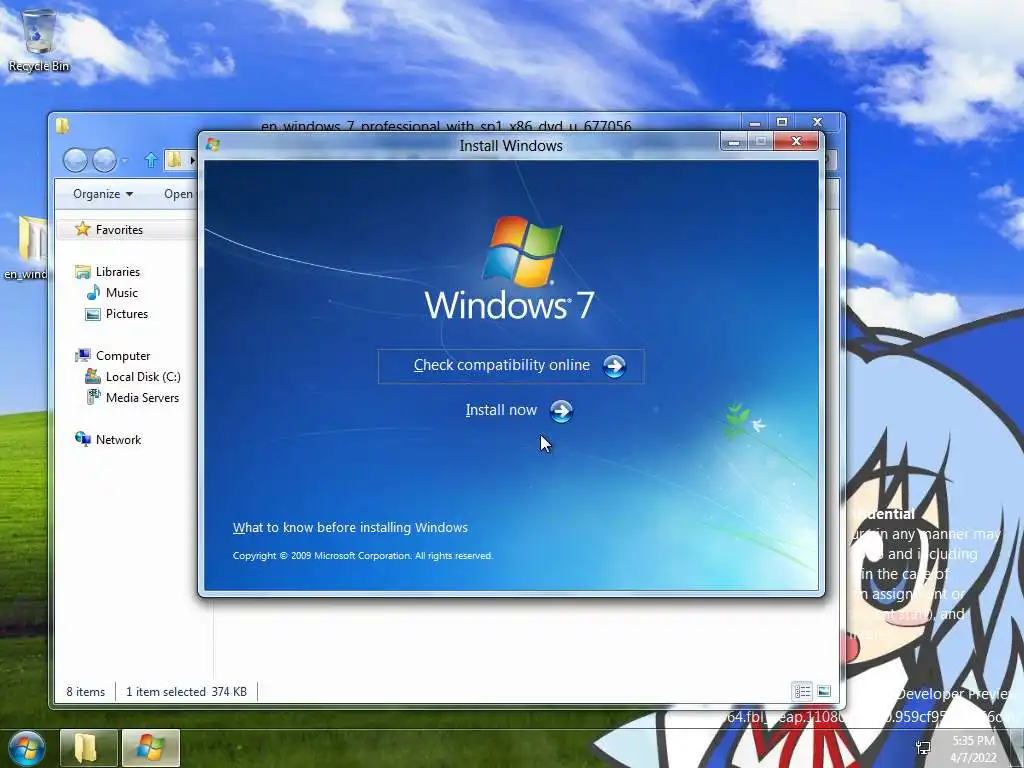Minimize the Install Windows dialog
The height and width of the screenshot is (768, 1024).
click(733, 141)
